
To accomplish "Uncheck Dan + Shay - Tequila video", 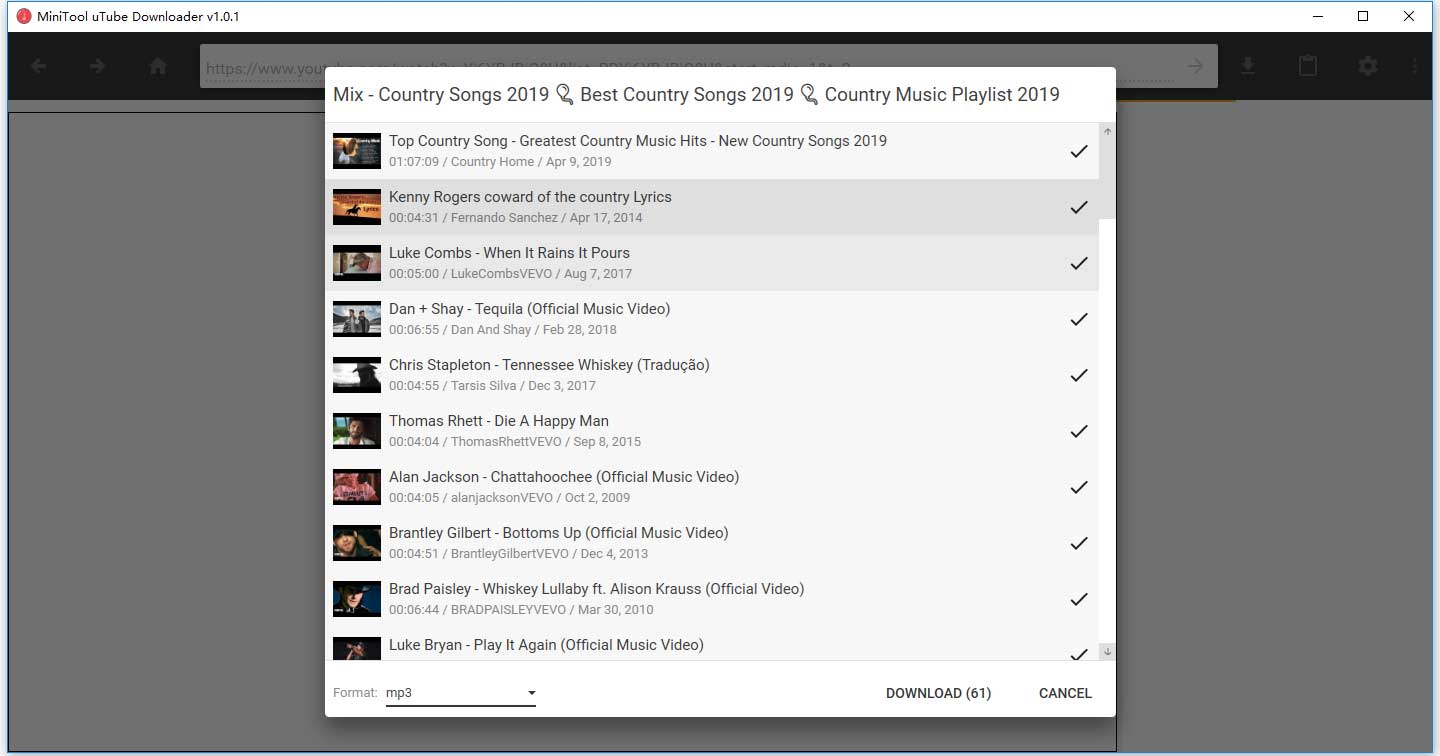I will [x=1079, y=319].
